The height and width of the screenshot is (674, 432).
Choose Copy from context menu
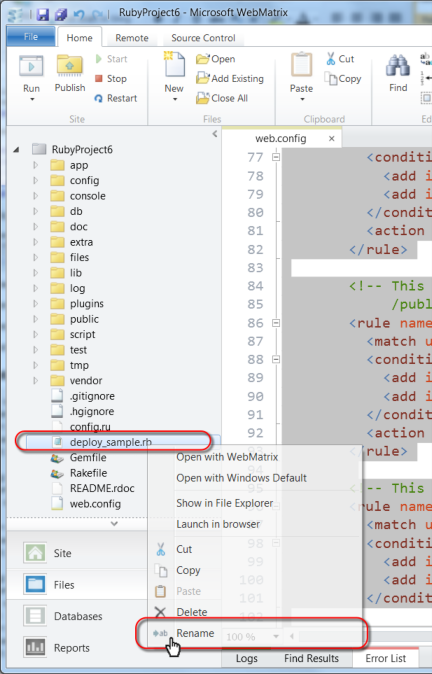coord(188,570)
